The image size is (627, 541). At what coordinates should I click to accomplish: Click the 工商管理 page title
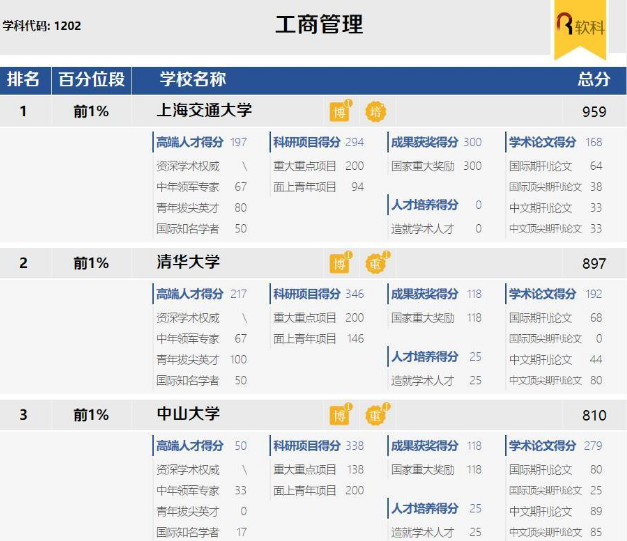pyautogui.click(x=319, y=24)
